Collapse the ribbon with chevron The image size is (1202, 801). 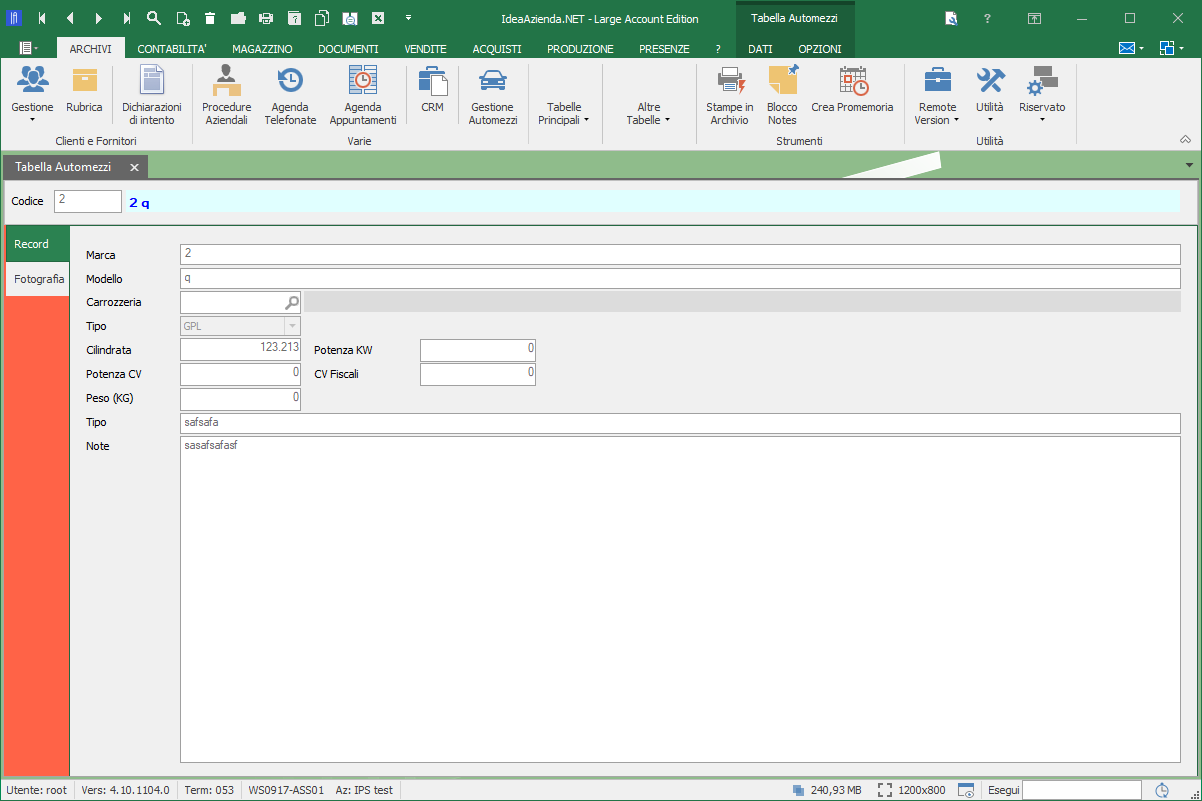coord(1186,139)
